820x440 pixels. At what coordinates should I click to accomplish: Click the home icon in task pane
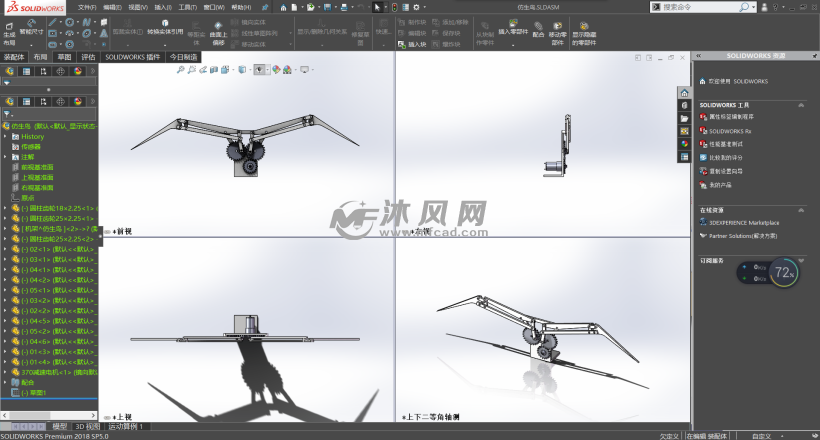(684, 92)
